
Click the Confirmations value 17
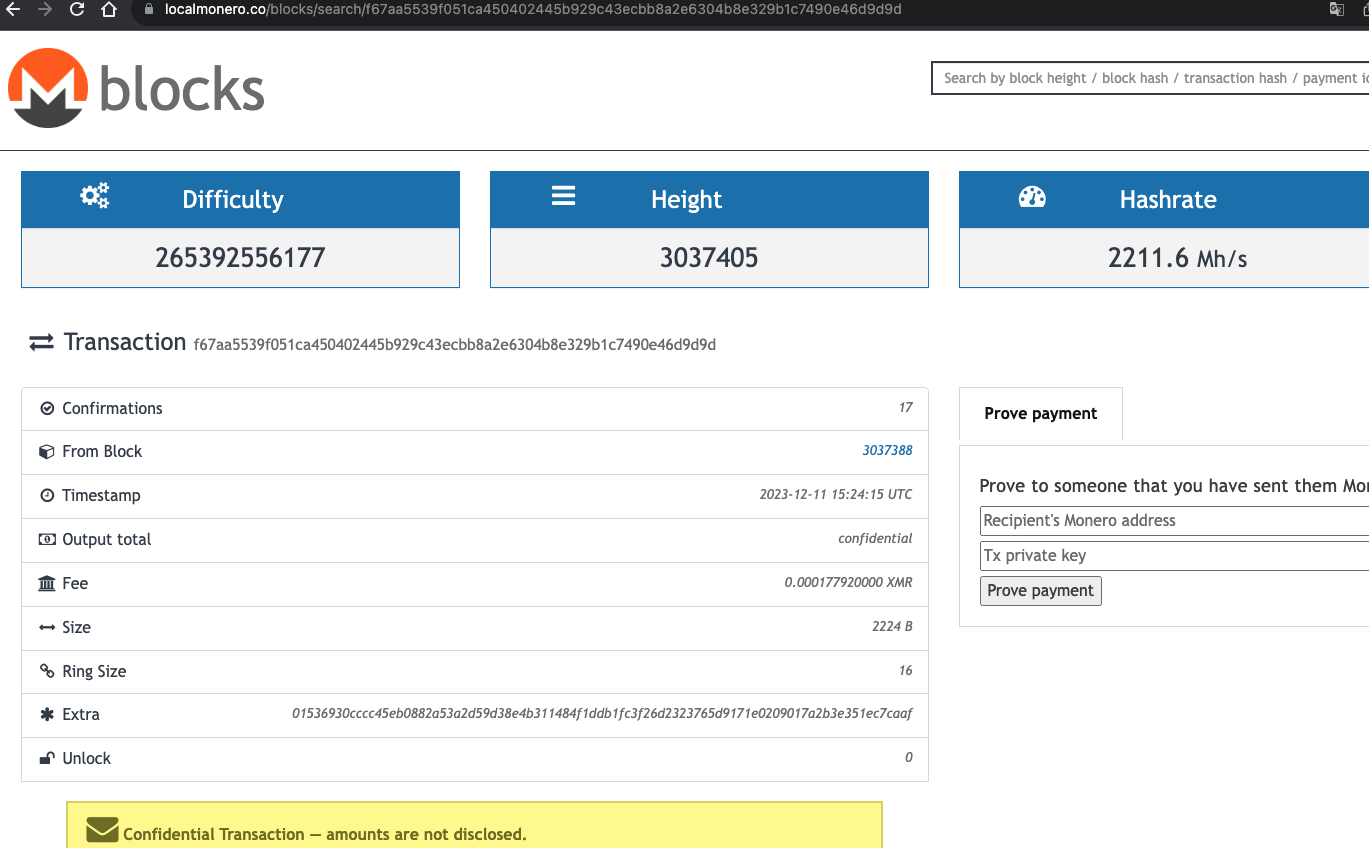(x=906, y=408)
